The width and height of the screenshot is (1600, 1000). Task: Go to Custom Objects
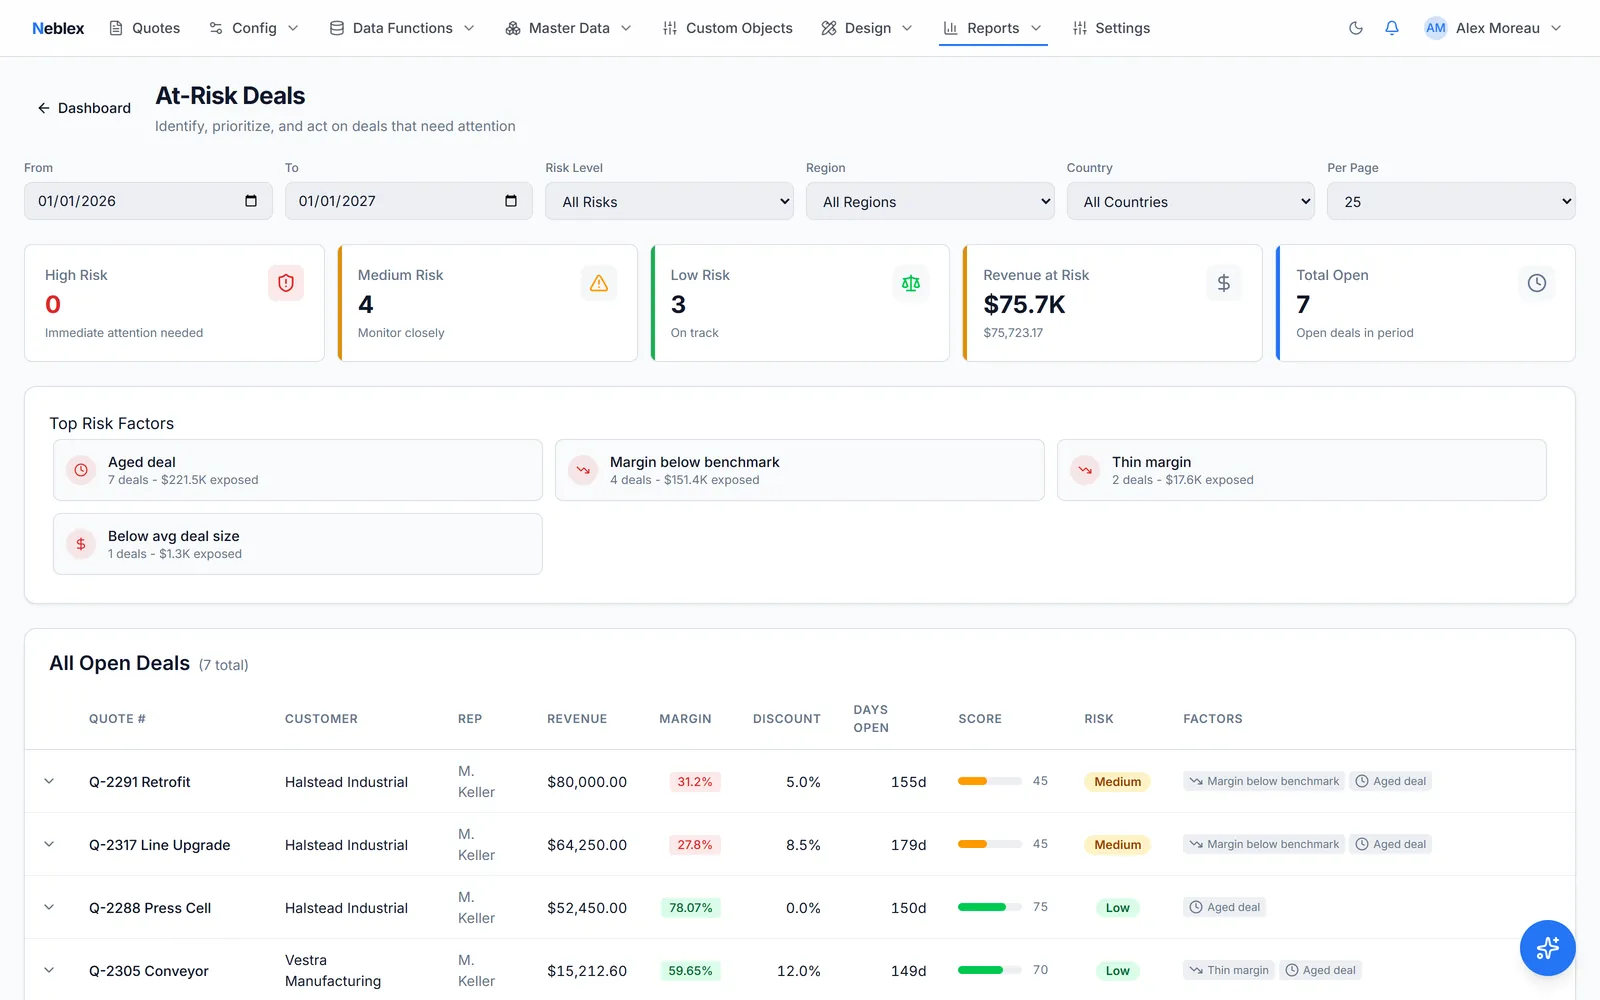[x=727, y=28]
